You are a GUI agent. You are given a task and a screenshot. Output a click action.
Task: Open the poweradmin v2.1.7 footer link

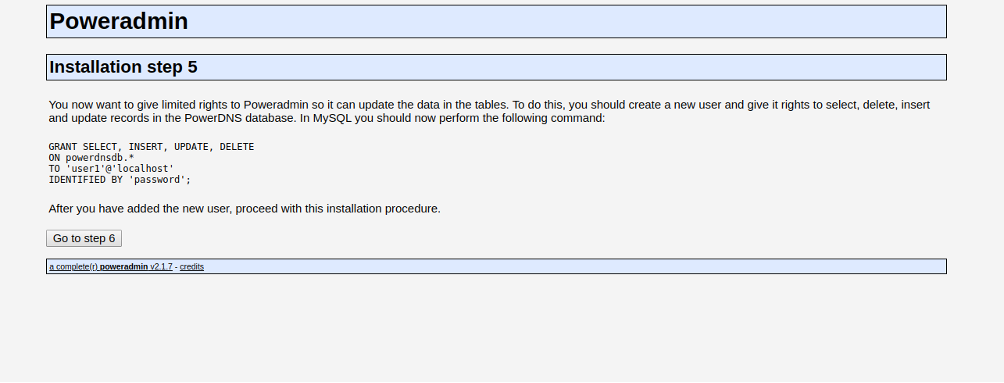(x=111, y=266)
